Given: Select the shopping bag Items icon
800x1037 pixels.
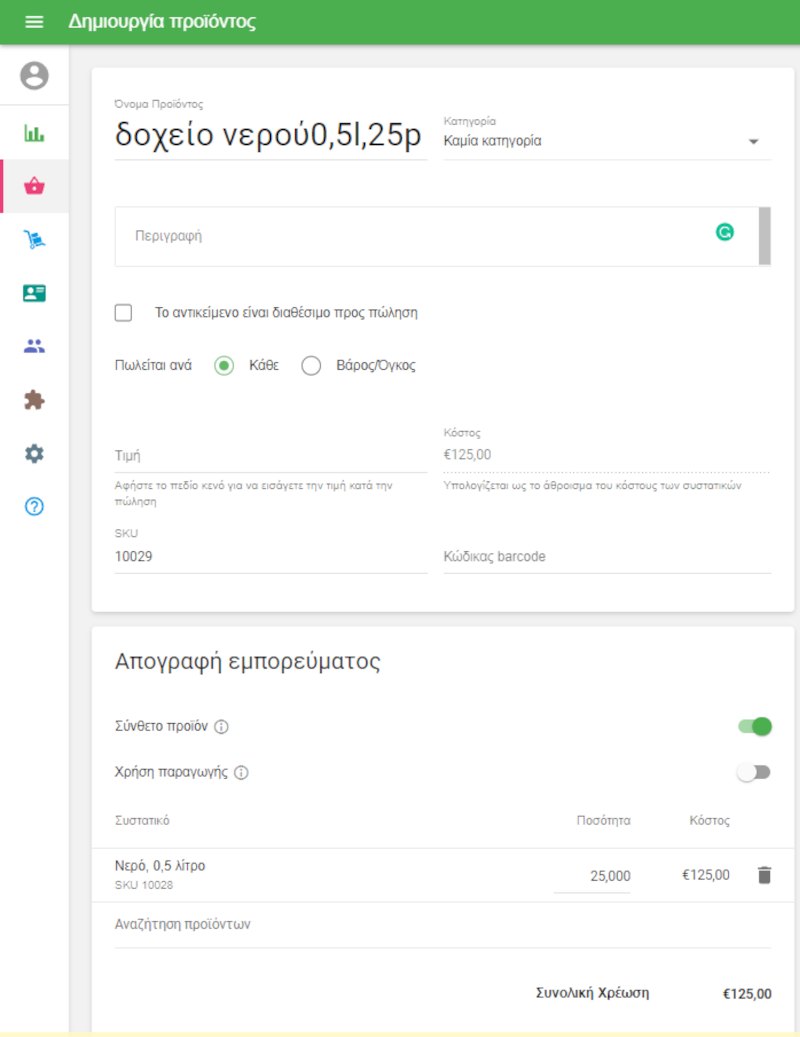Looking at the screenshot, I should click(x=33, y=186).
